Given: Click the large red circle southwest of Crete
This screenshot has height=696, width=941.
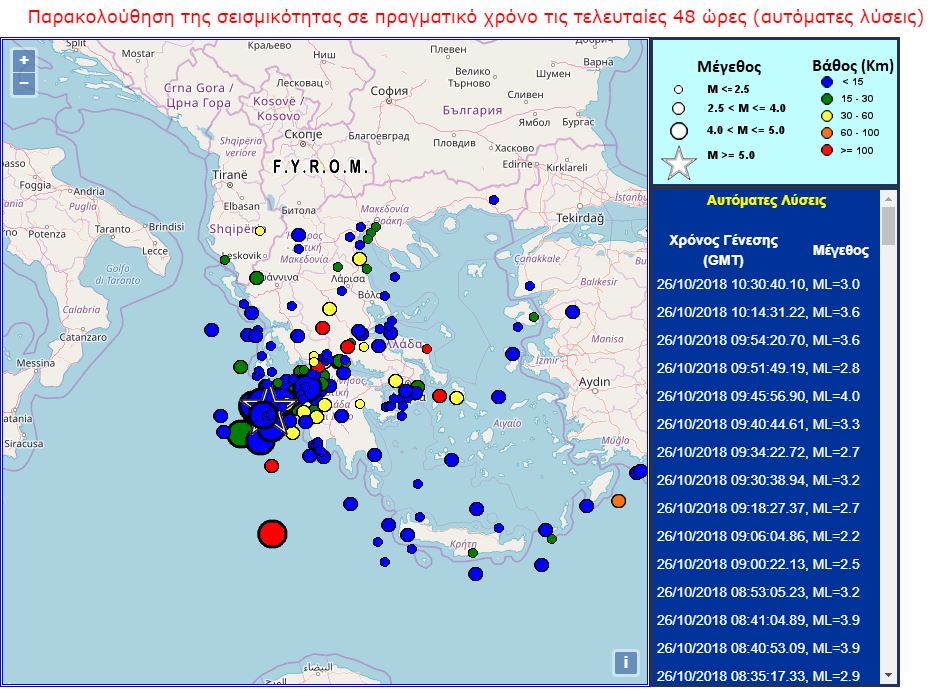Looking at the screenshot, I should coord(272,536).
